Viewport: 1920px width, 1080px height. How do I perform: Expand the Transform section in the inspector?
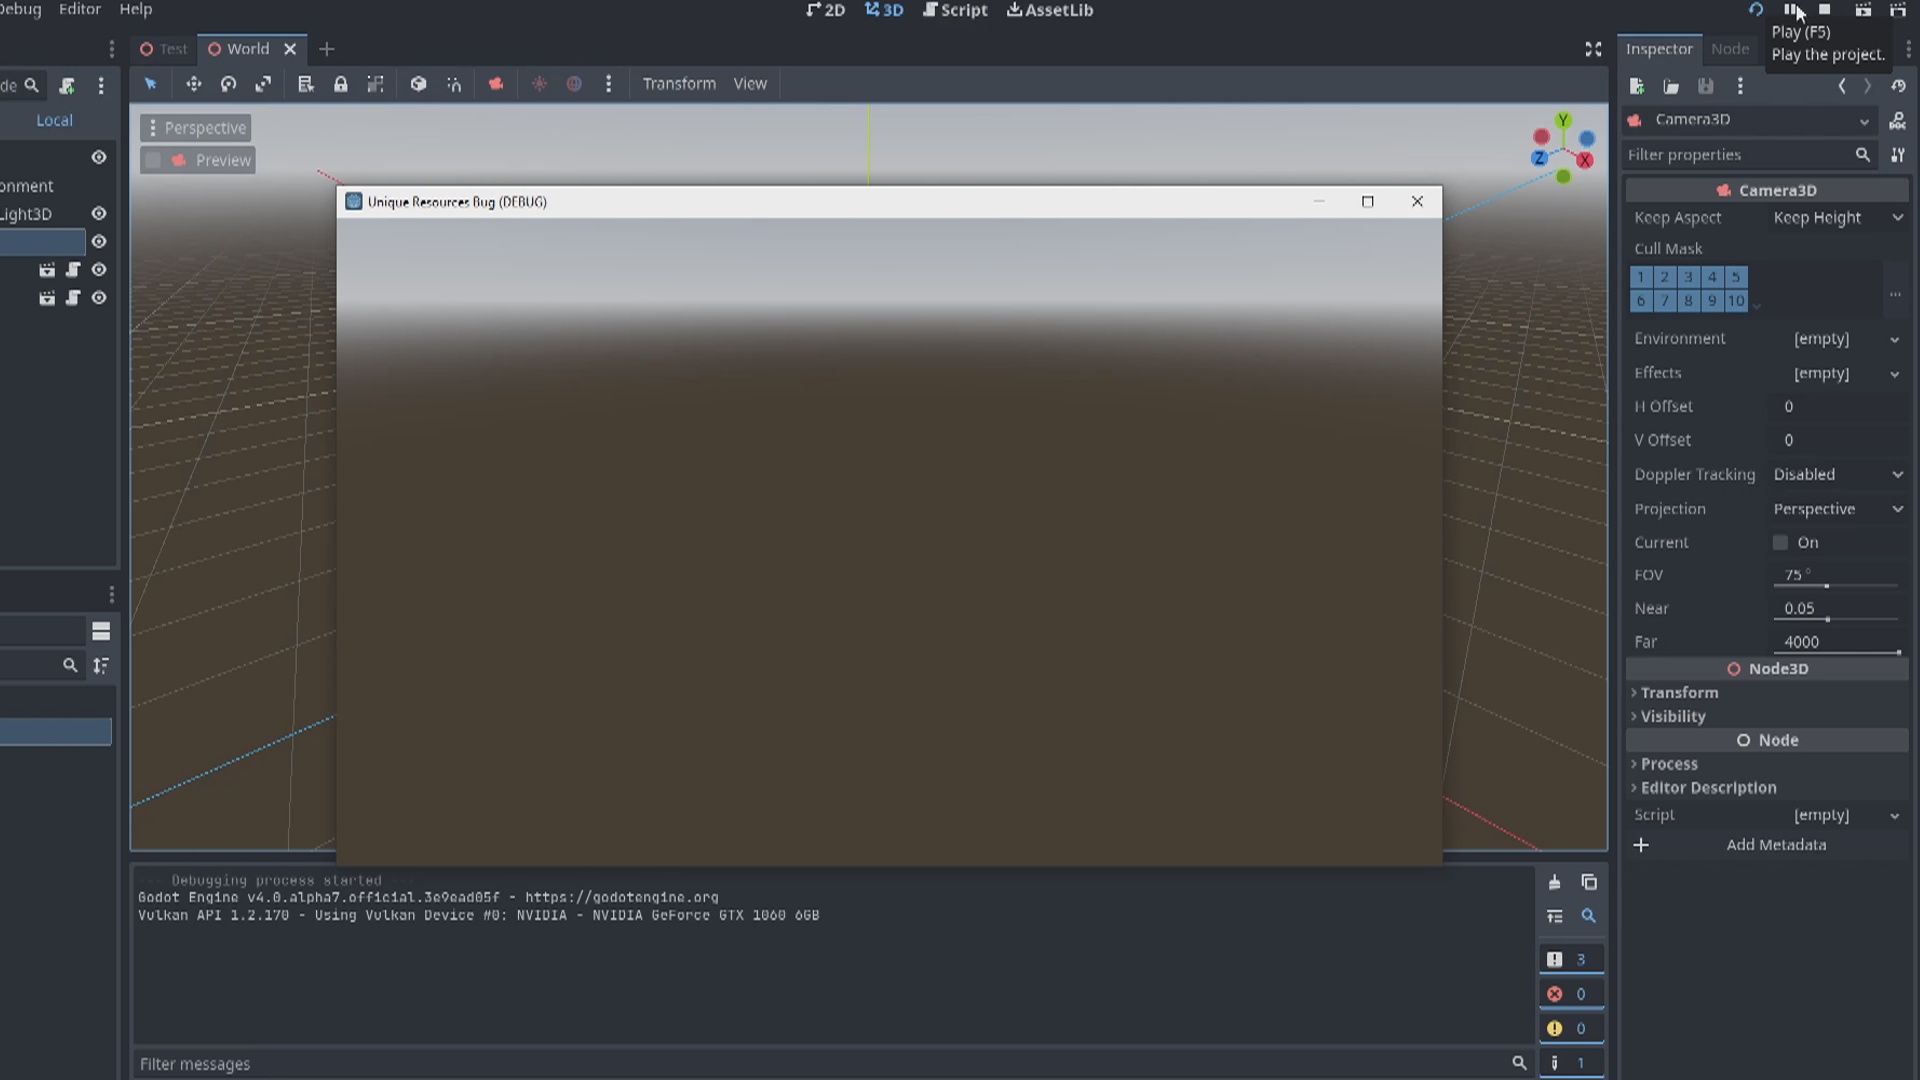[1680, 692]
